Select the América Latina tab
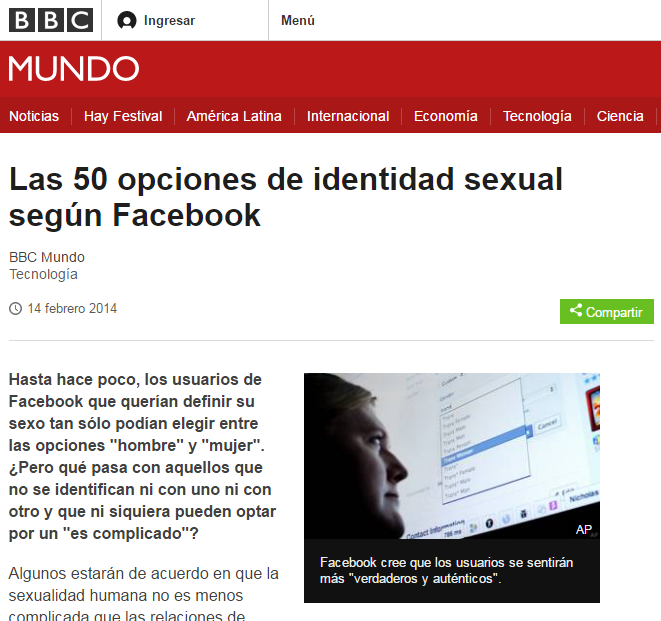Screen dimensions: 661x621 pos(234,116)
